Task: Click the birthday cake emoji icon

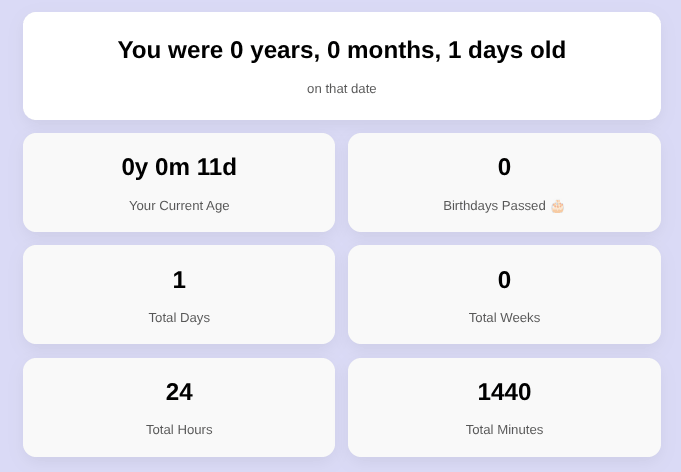Action: (x=557, y=206)
